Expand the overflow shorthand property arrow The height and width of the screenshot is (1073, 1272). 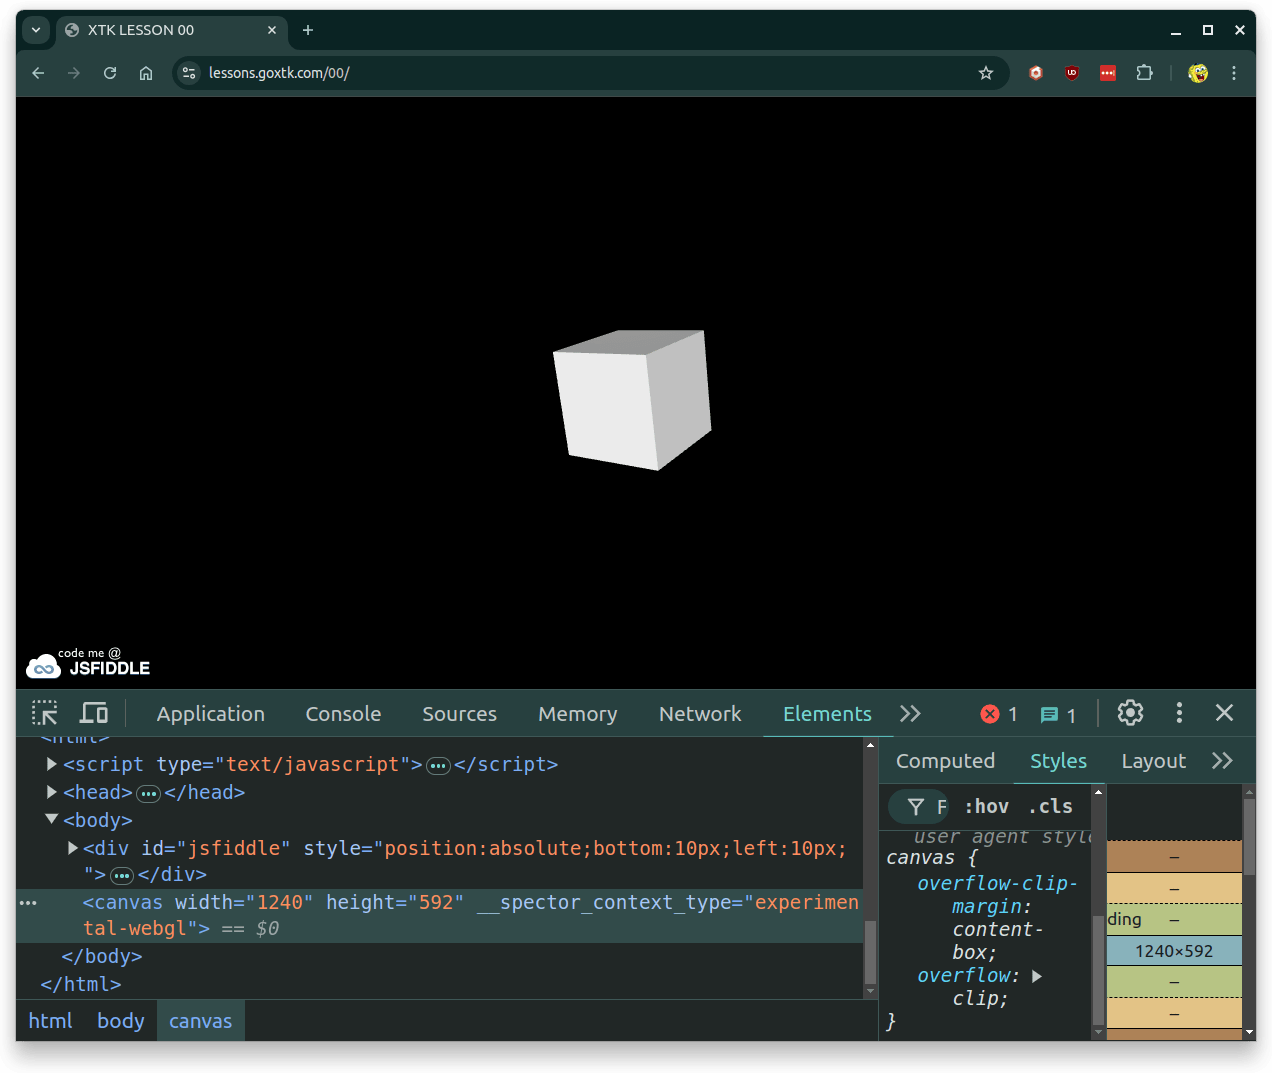(1037, 976)
